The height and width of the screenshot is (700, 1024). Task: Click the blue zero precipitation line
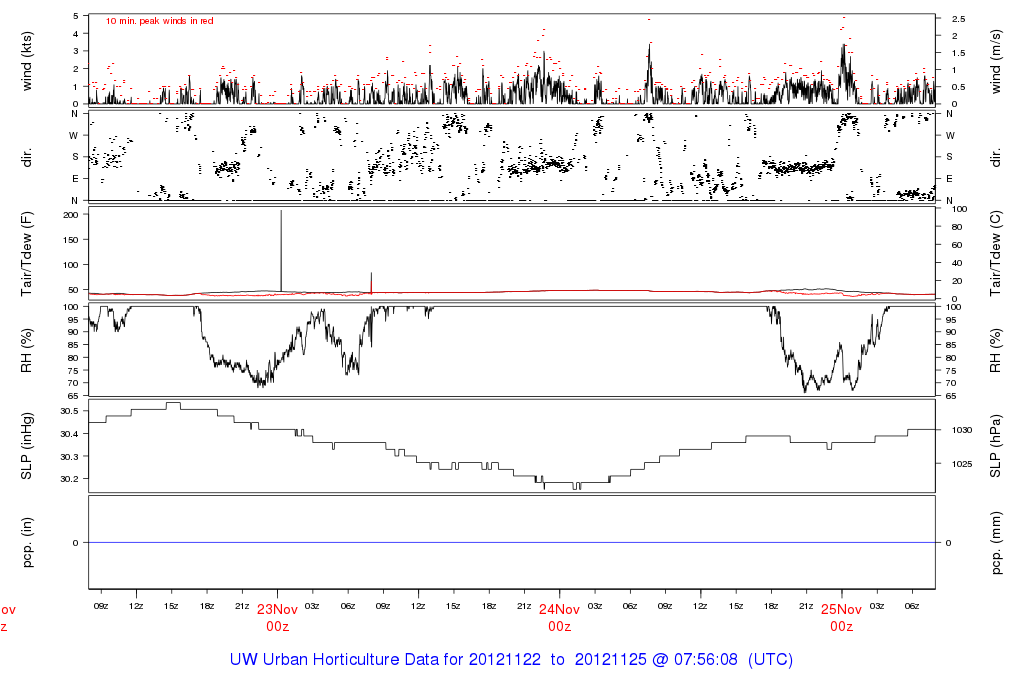coord(512,543)
